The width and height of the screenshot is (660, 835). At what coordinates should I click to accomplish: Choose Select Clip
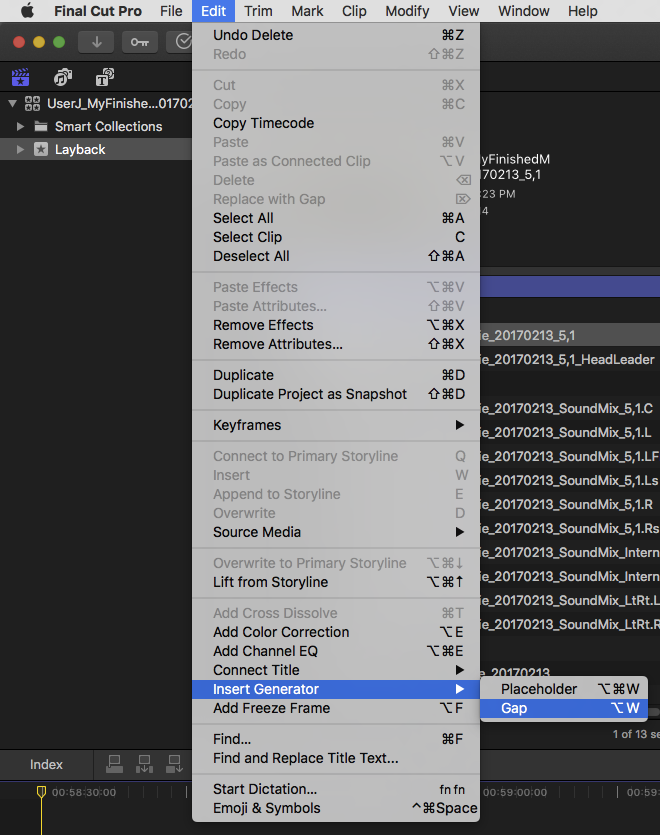pos(336,237)
